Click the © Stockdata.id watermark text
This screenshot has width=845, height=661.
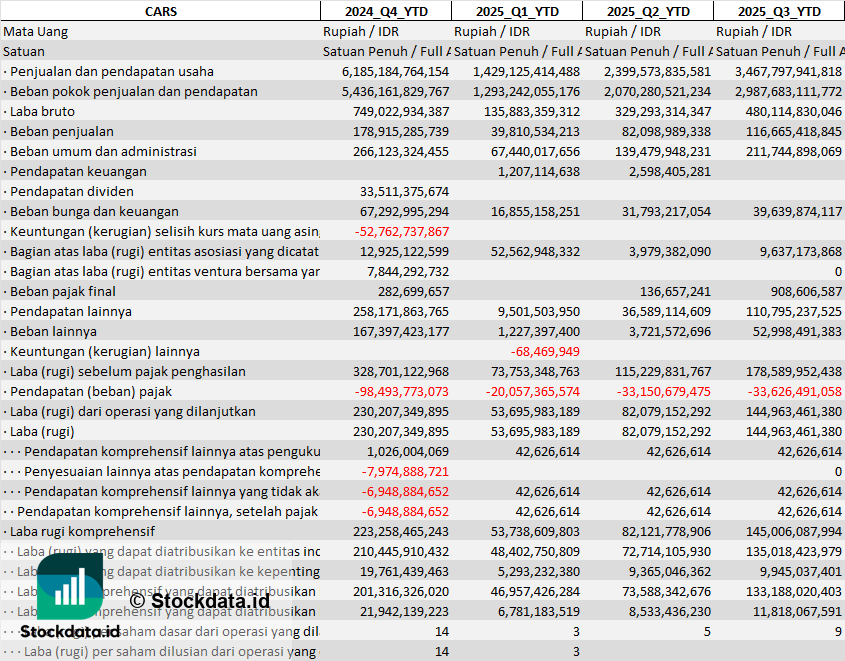click(x=199, y=600)
